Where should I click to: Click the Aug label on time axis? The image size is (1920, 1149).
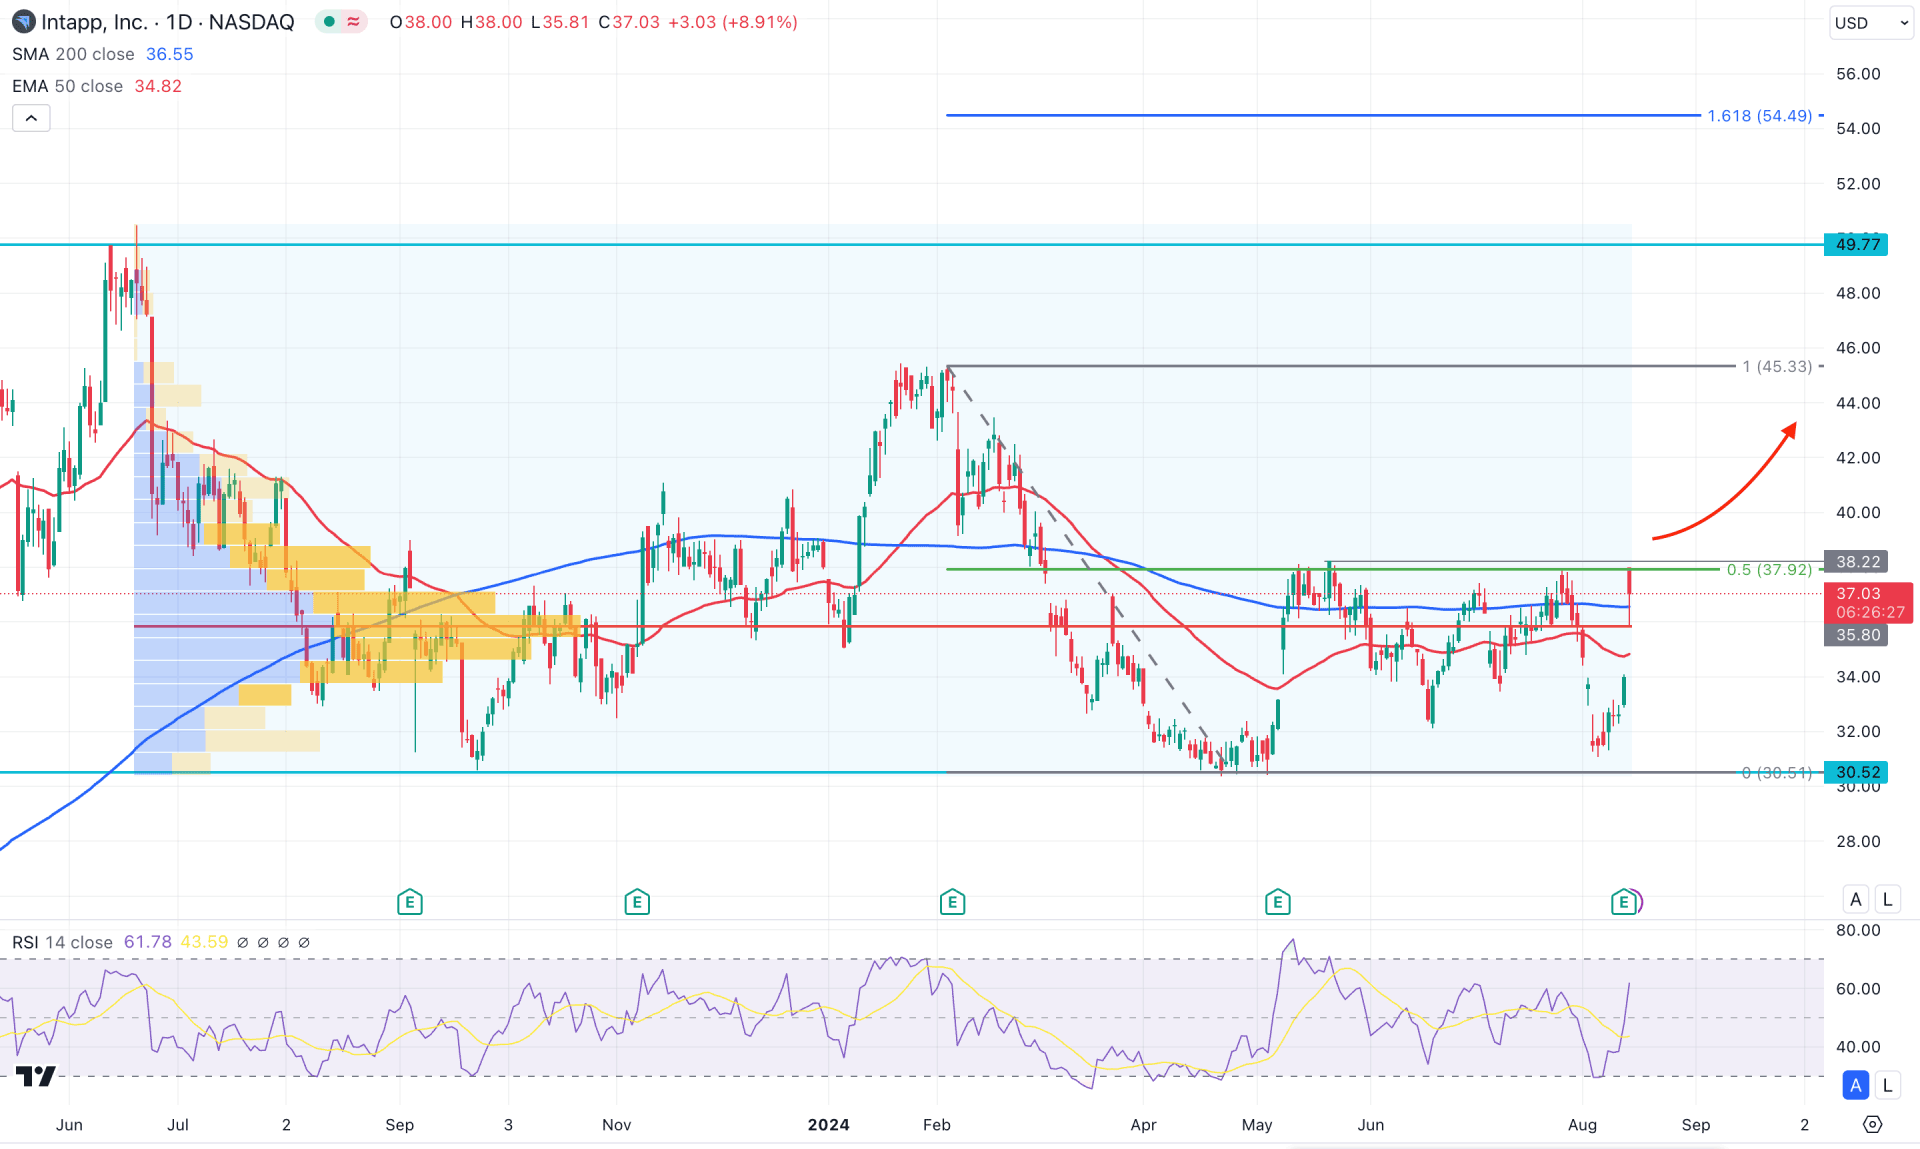(1582, 1125)
